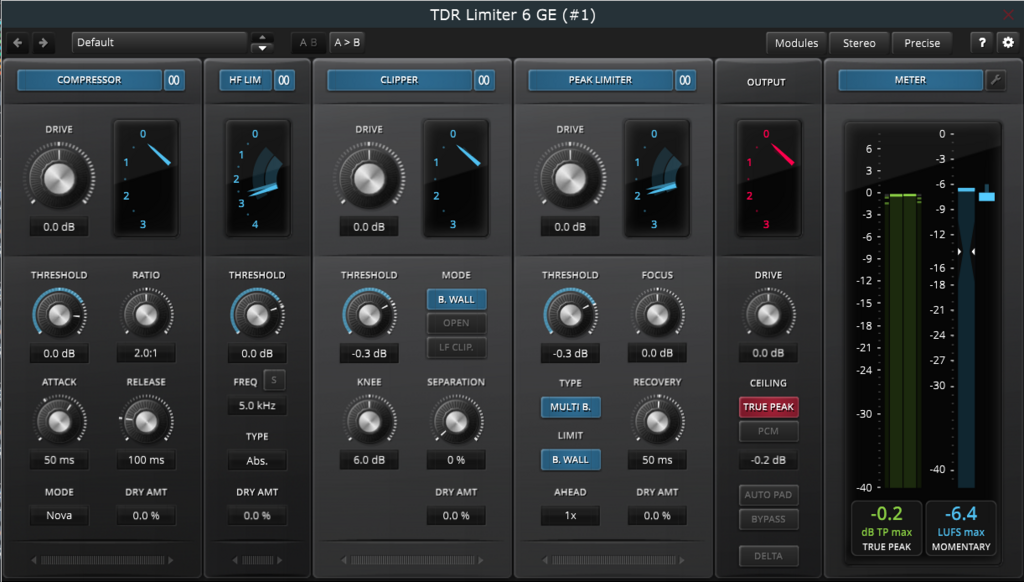Click the Peak Limiter DRIVE knob
1024x582 pixels.
570,178
